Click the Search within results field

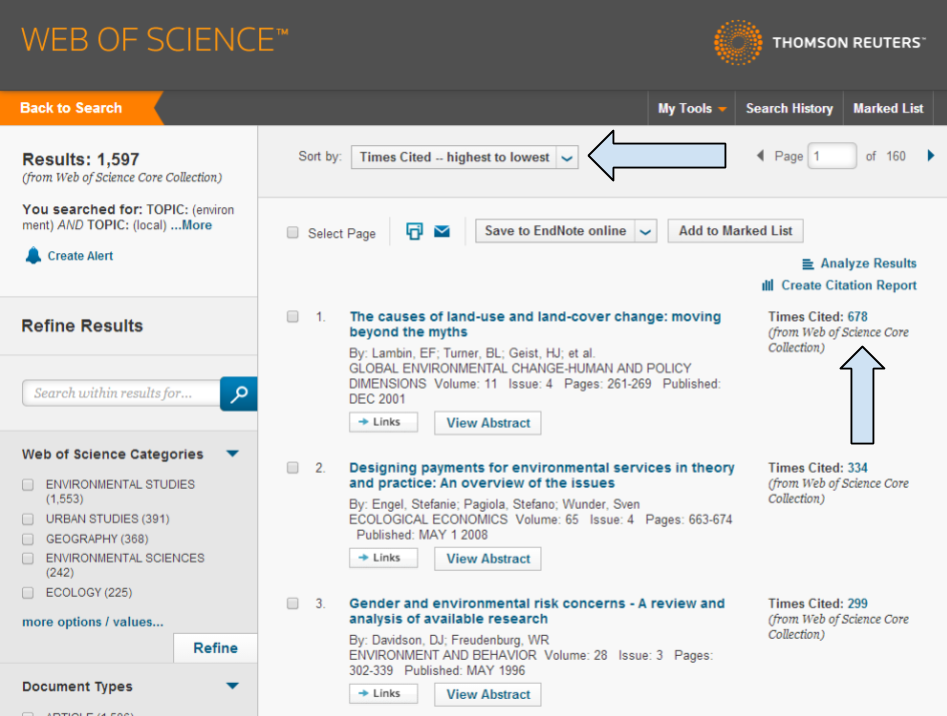pos(121,393)
